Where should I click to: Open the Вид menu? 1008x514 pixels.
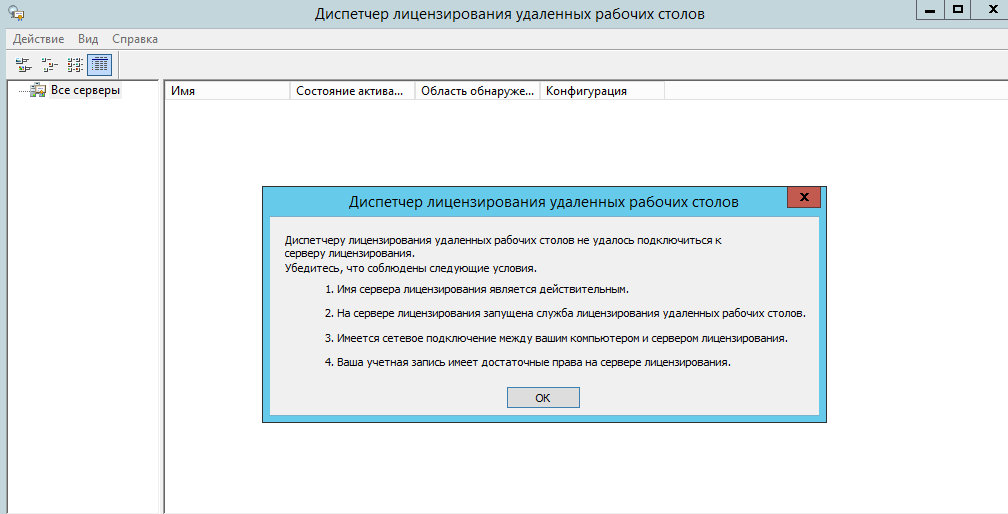tap(88, 39)
